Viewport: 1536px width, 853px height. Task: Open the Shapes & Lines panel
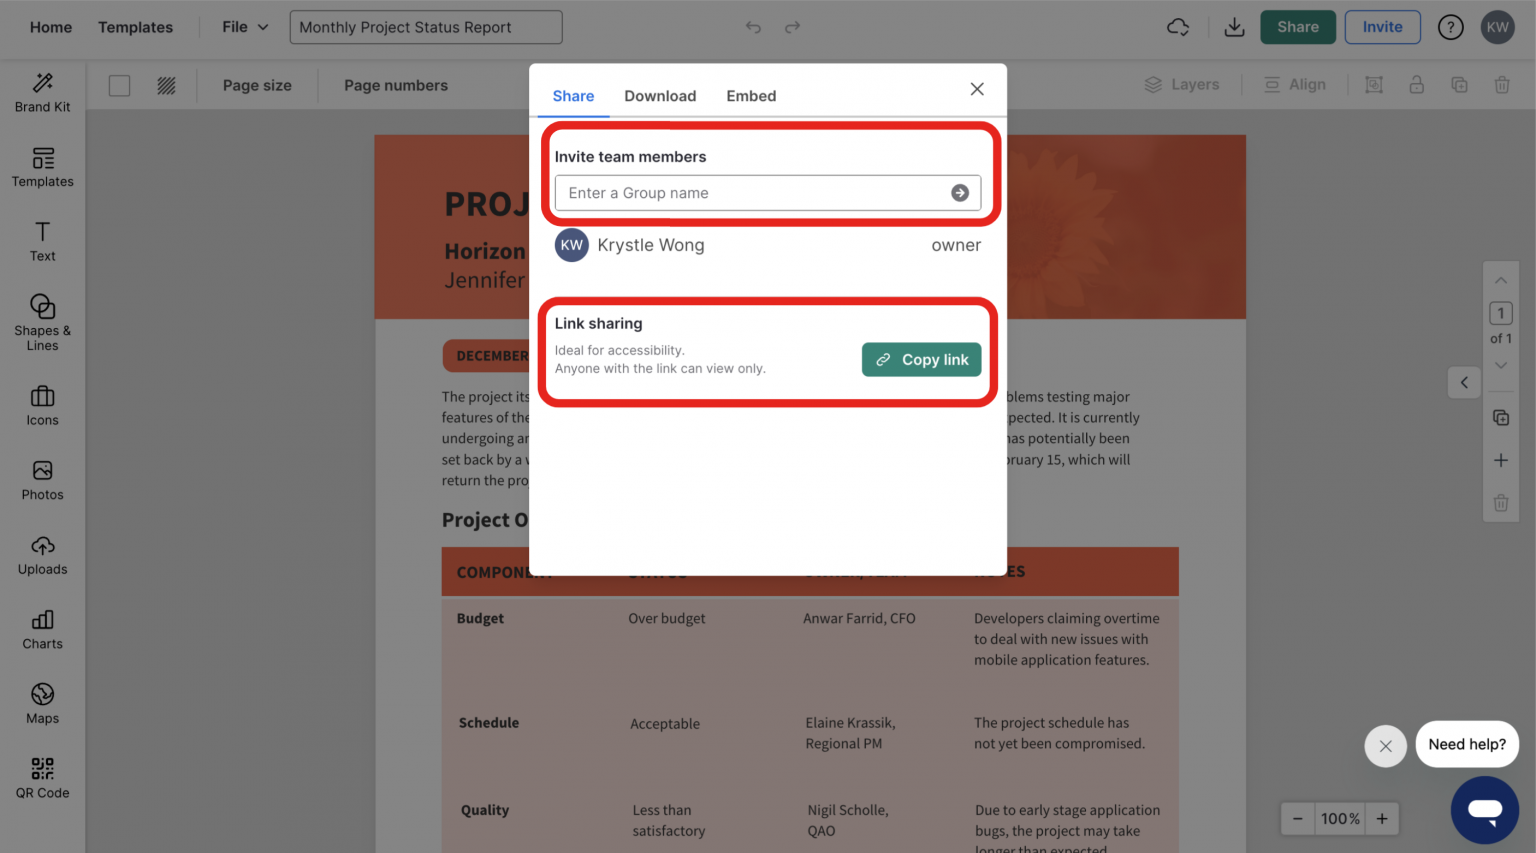tap(42, 320)
